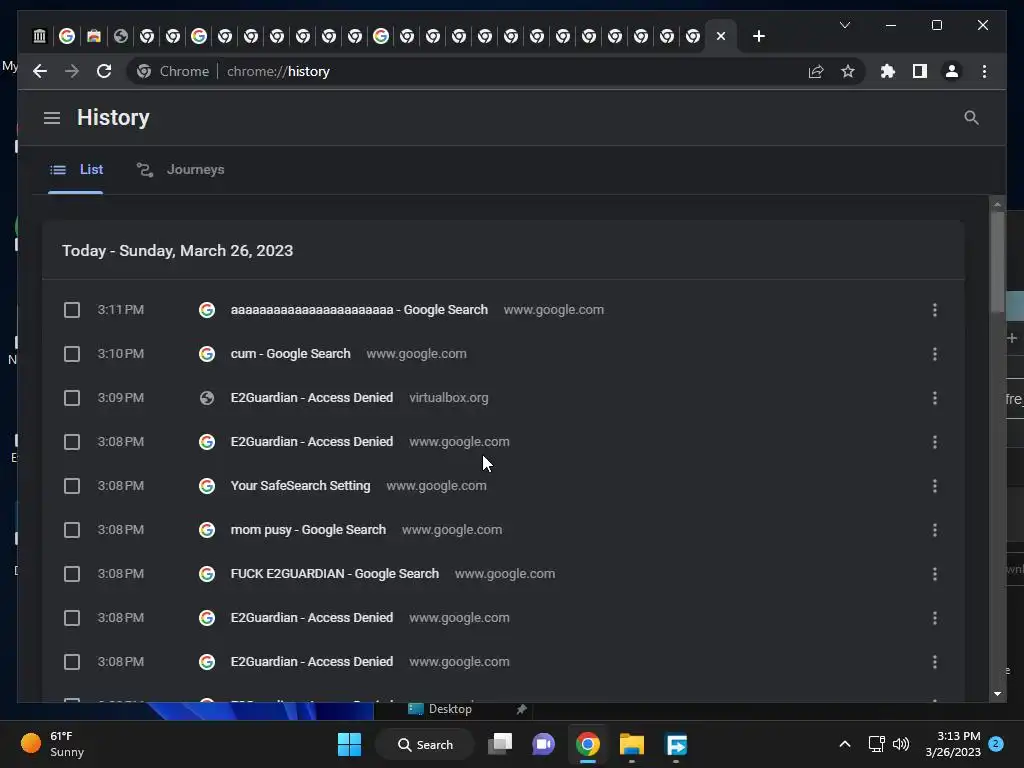Open actions menu for the 3:10 PM entry
The width and height of the screenshot is (1024, 768).
(935, 354)
